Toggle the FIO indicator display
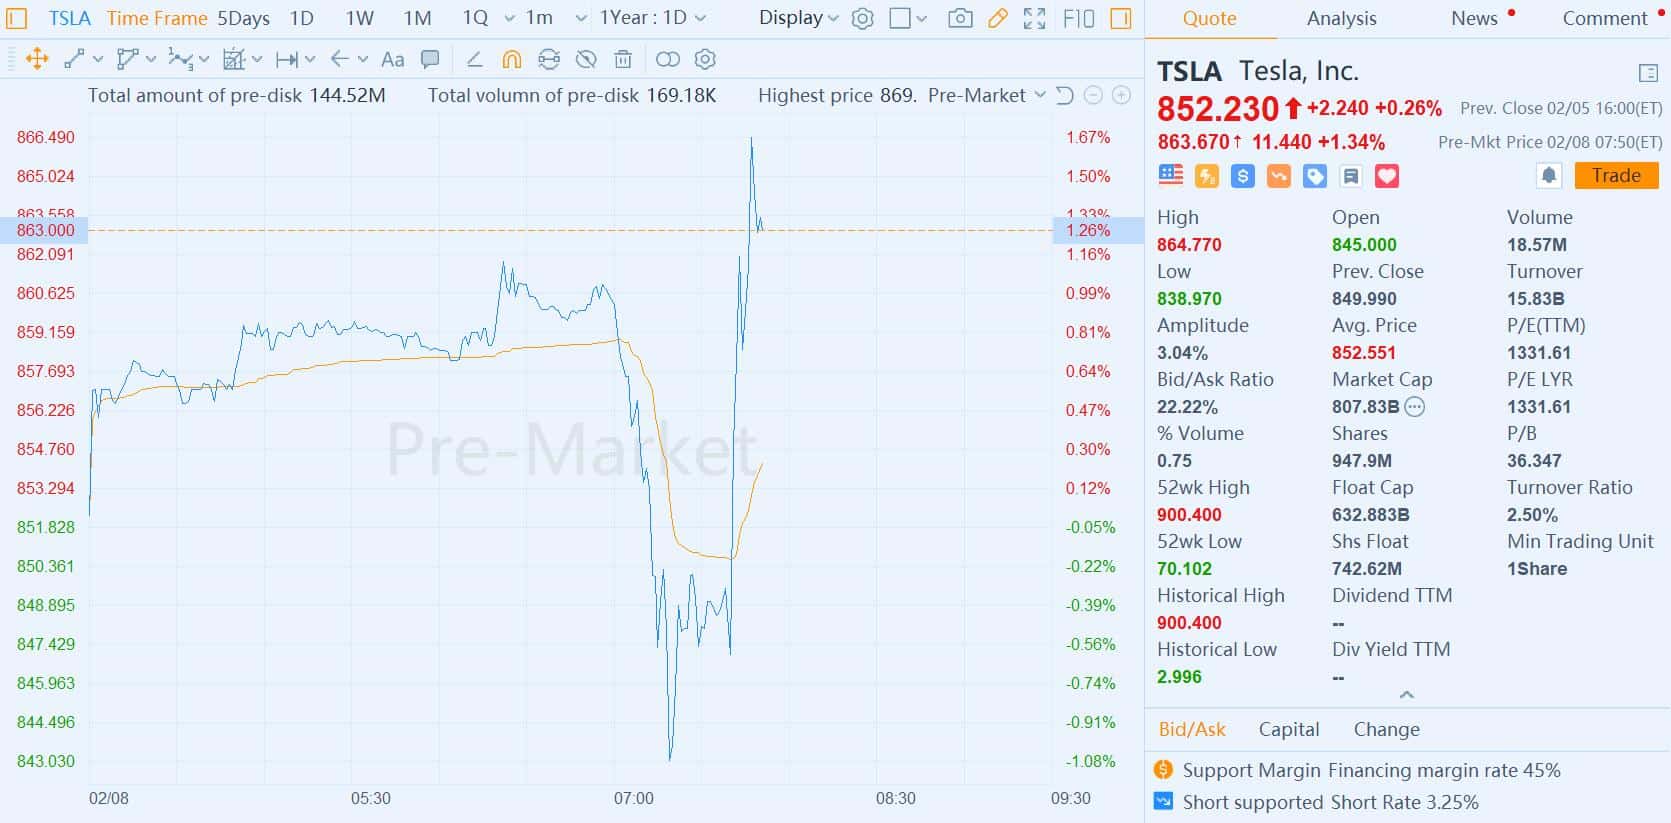The width and height of the screenshot is (1671, 823). coord(1078,18)
